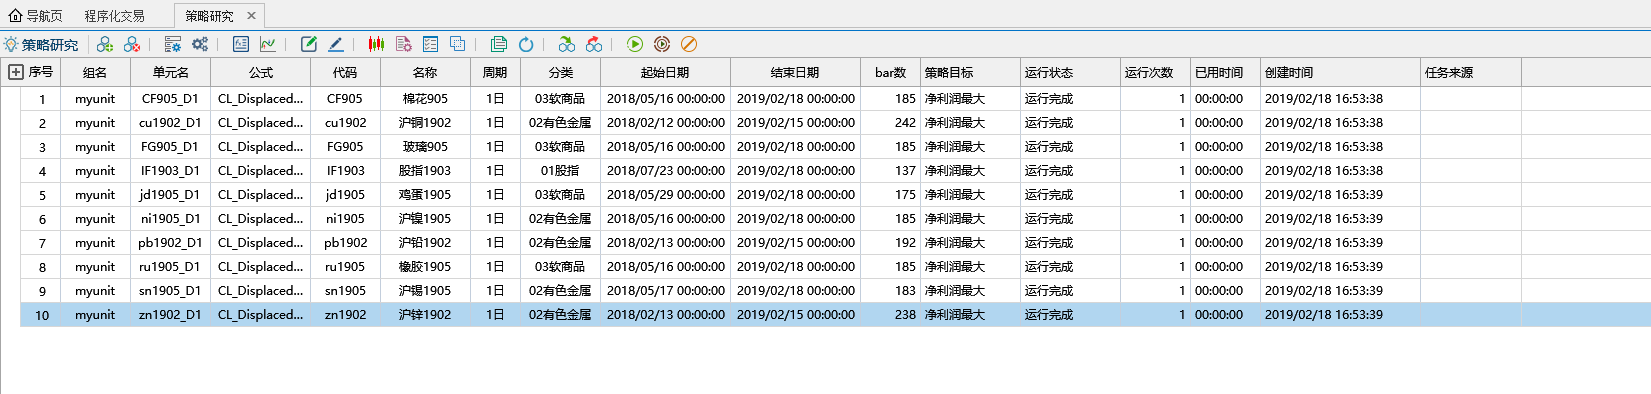Viewport: 1651px width, 394px height.
Task: Click the add group icon with green plus
Action: pos(105,44)
